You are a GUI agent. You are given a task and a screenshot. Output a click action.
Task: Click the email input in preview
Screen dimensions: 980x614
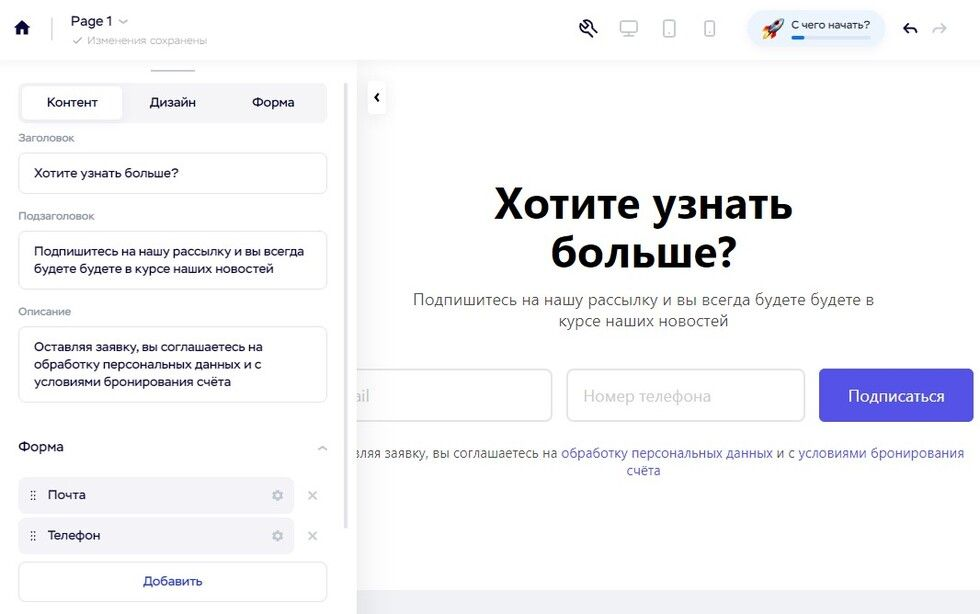[454, 395]
